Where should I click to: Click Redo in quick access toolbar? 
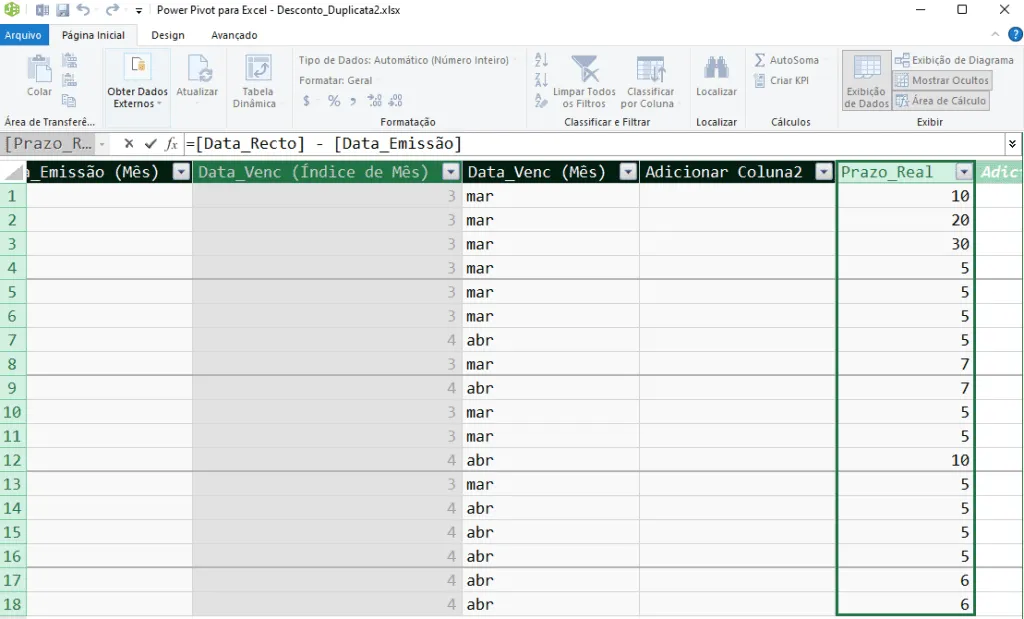click(x=112, y=10)
